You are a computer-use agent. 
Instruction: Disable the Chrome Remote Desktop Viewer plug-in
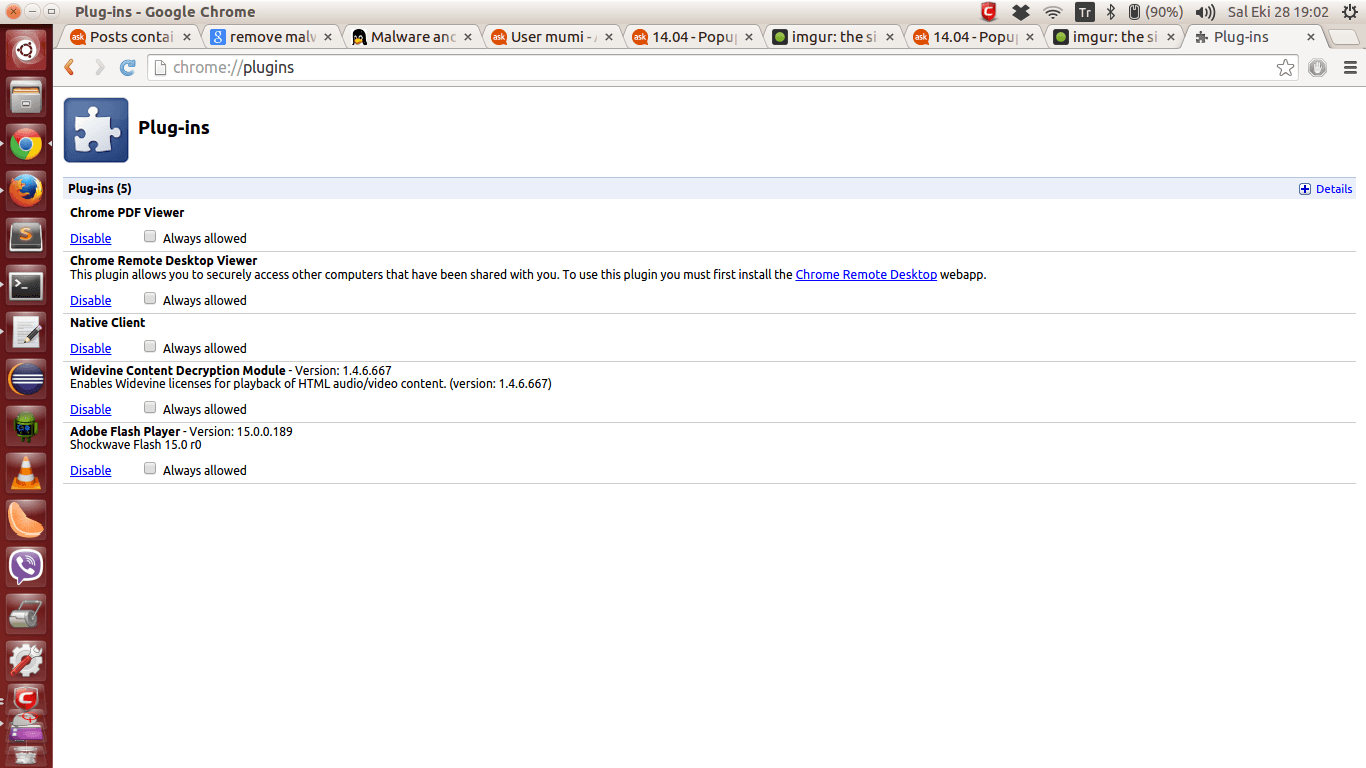click(90, 301)
